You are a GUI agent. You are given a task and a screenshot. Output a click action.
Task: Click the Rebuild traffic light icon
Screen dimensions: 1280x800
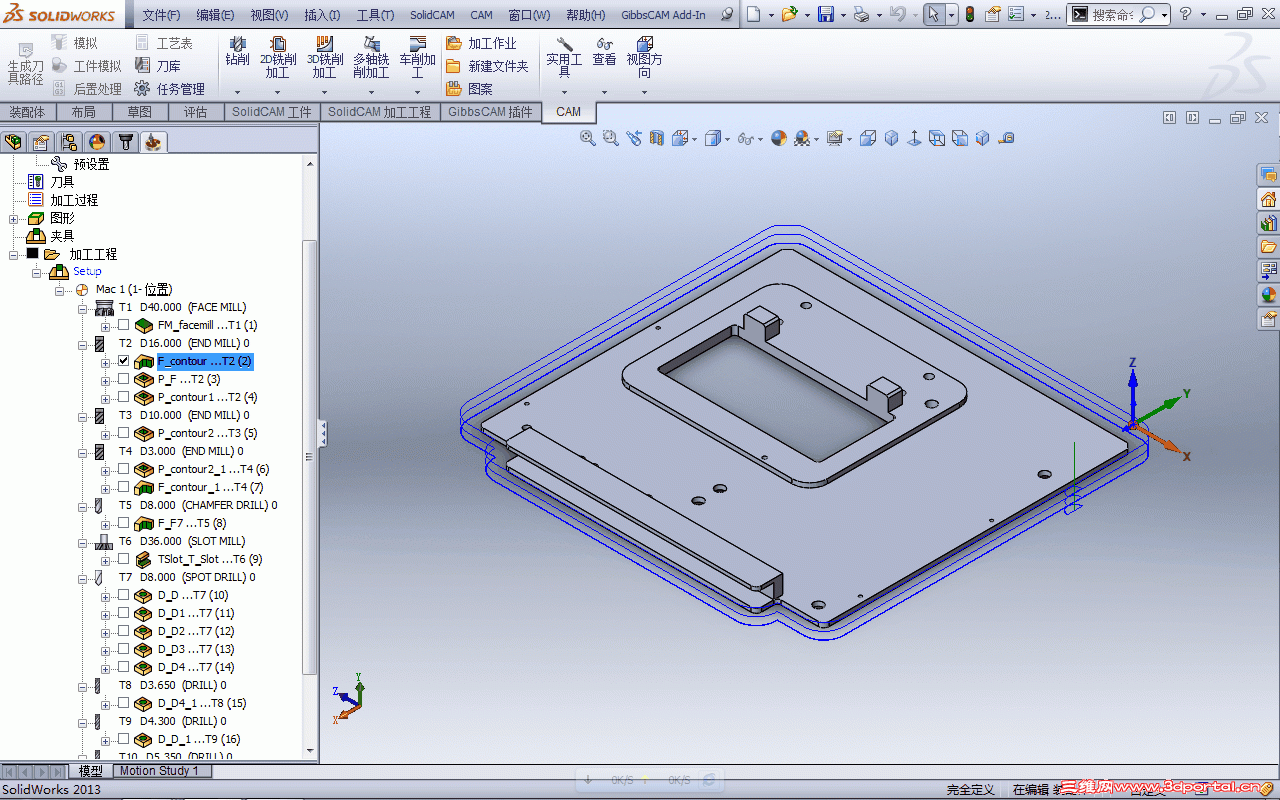click(969, 14)
